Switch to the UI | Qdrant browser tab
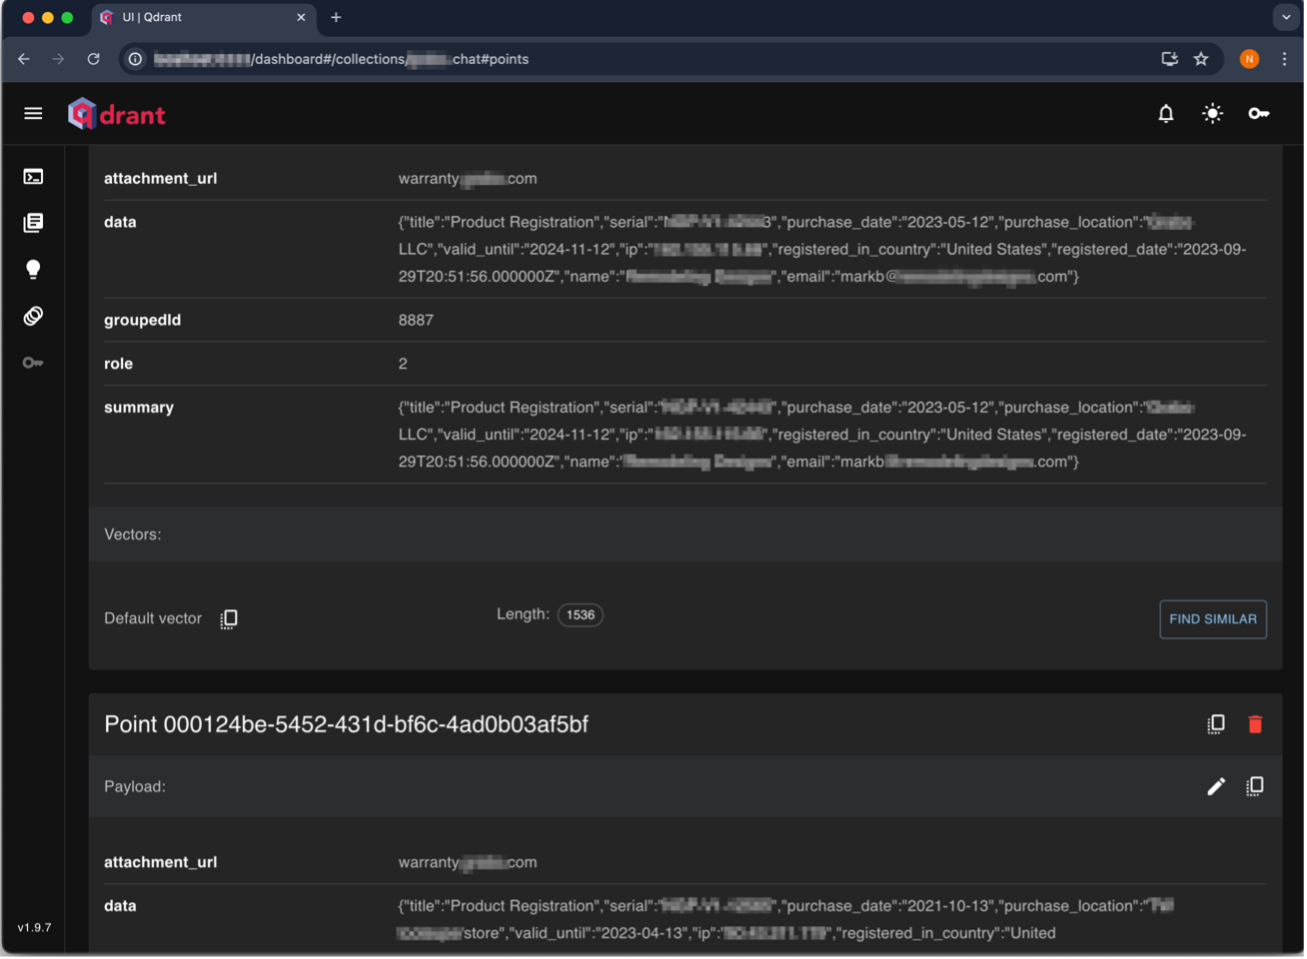The image size is (1307, 959). (204, 18)
